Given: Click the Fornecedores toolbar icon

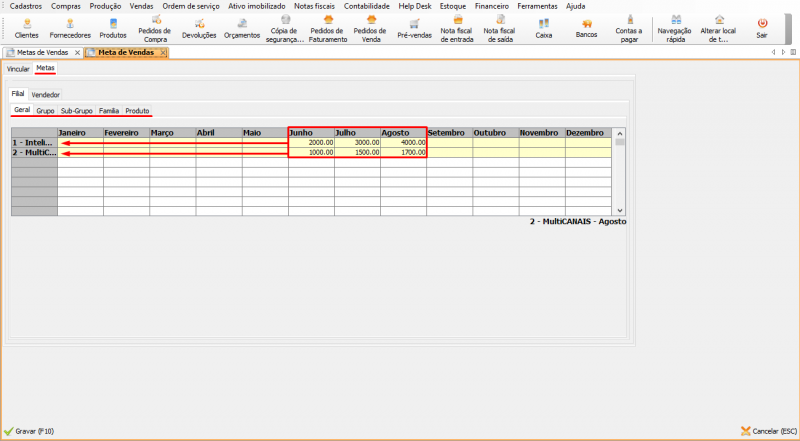Looking at the screenshot, I should [x=70, y=22].
